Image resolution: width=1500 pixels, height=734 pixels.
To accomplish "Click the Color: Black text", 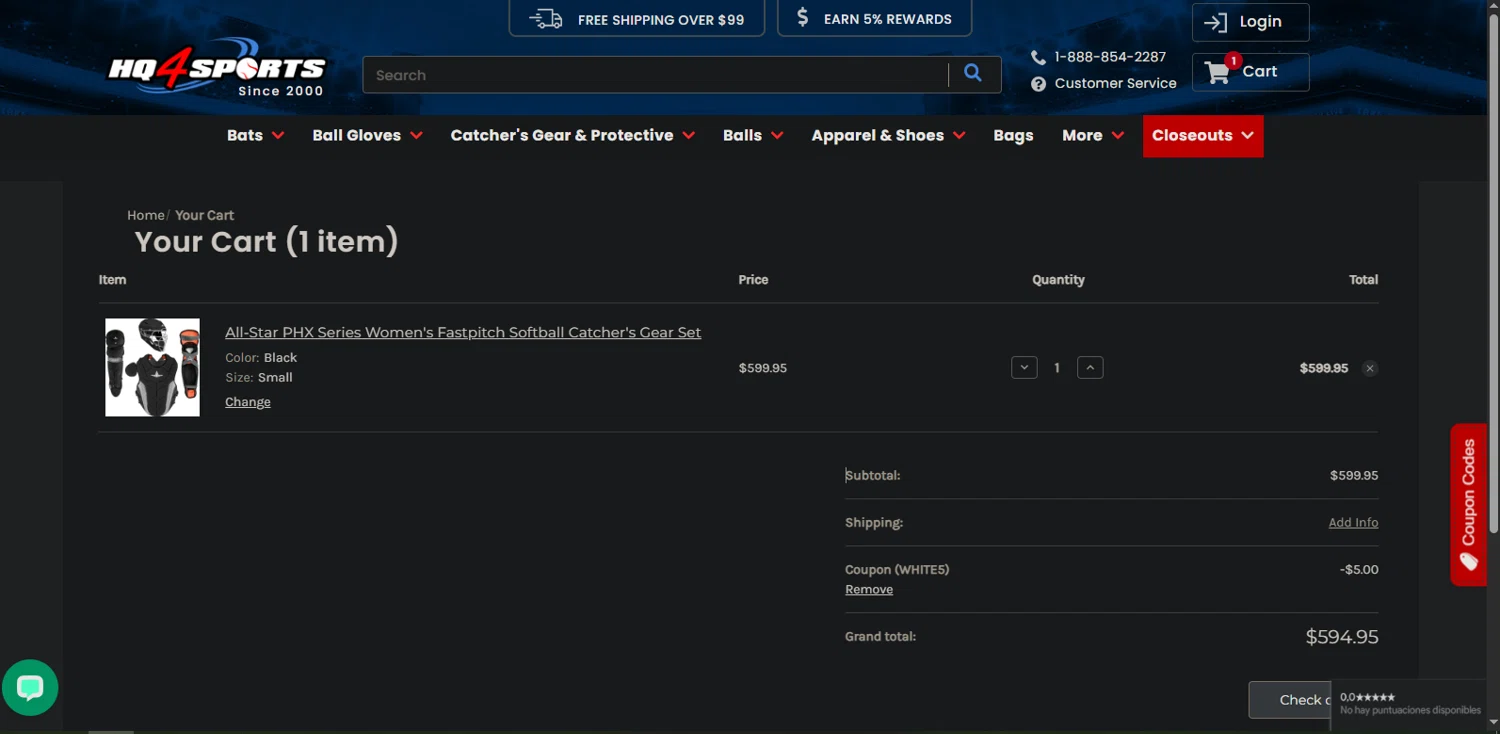I will click(261, 357).
